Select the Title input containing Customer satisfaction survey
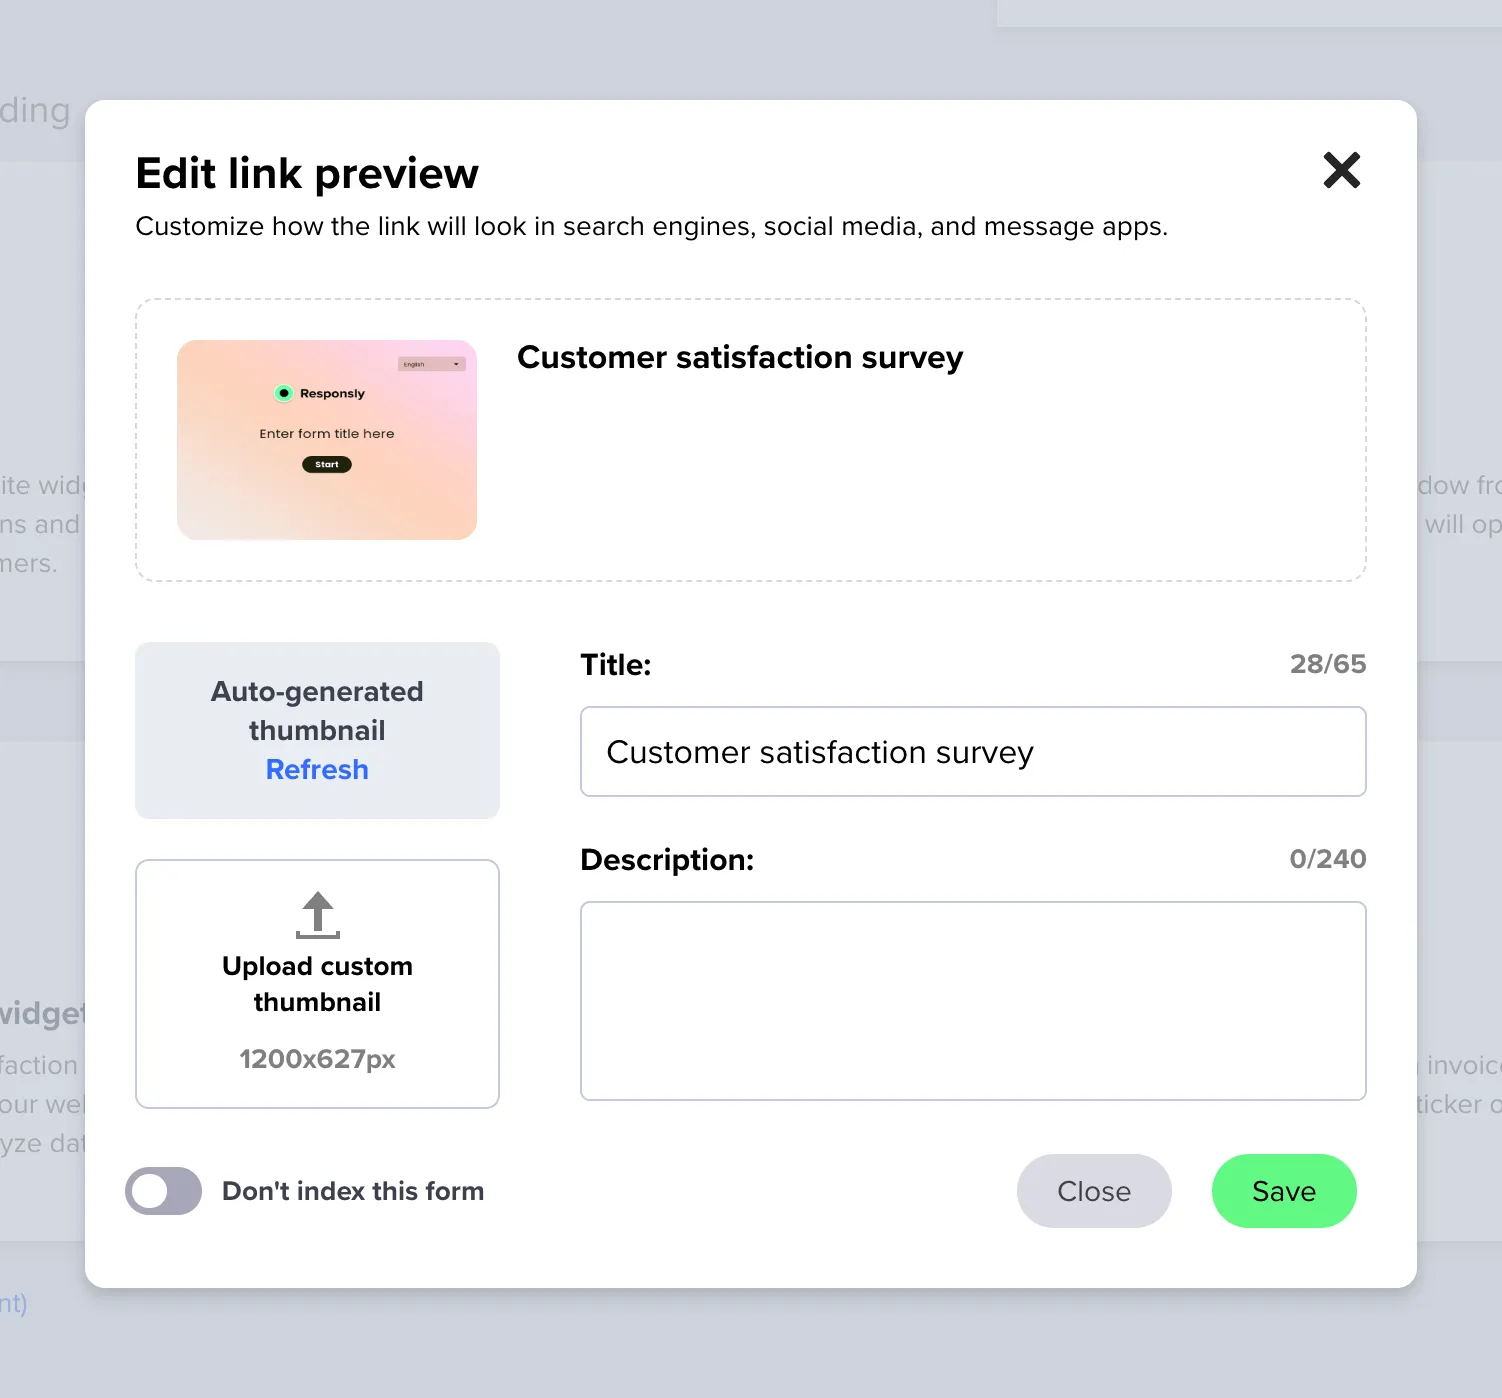Viewport: 1502px width, 1398px height. 973,752
